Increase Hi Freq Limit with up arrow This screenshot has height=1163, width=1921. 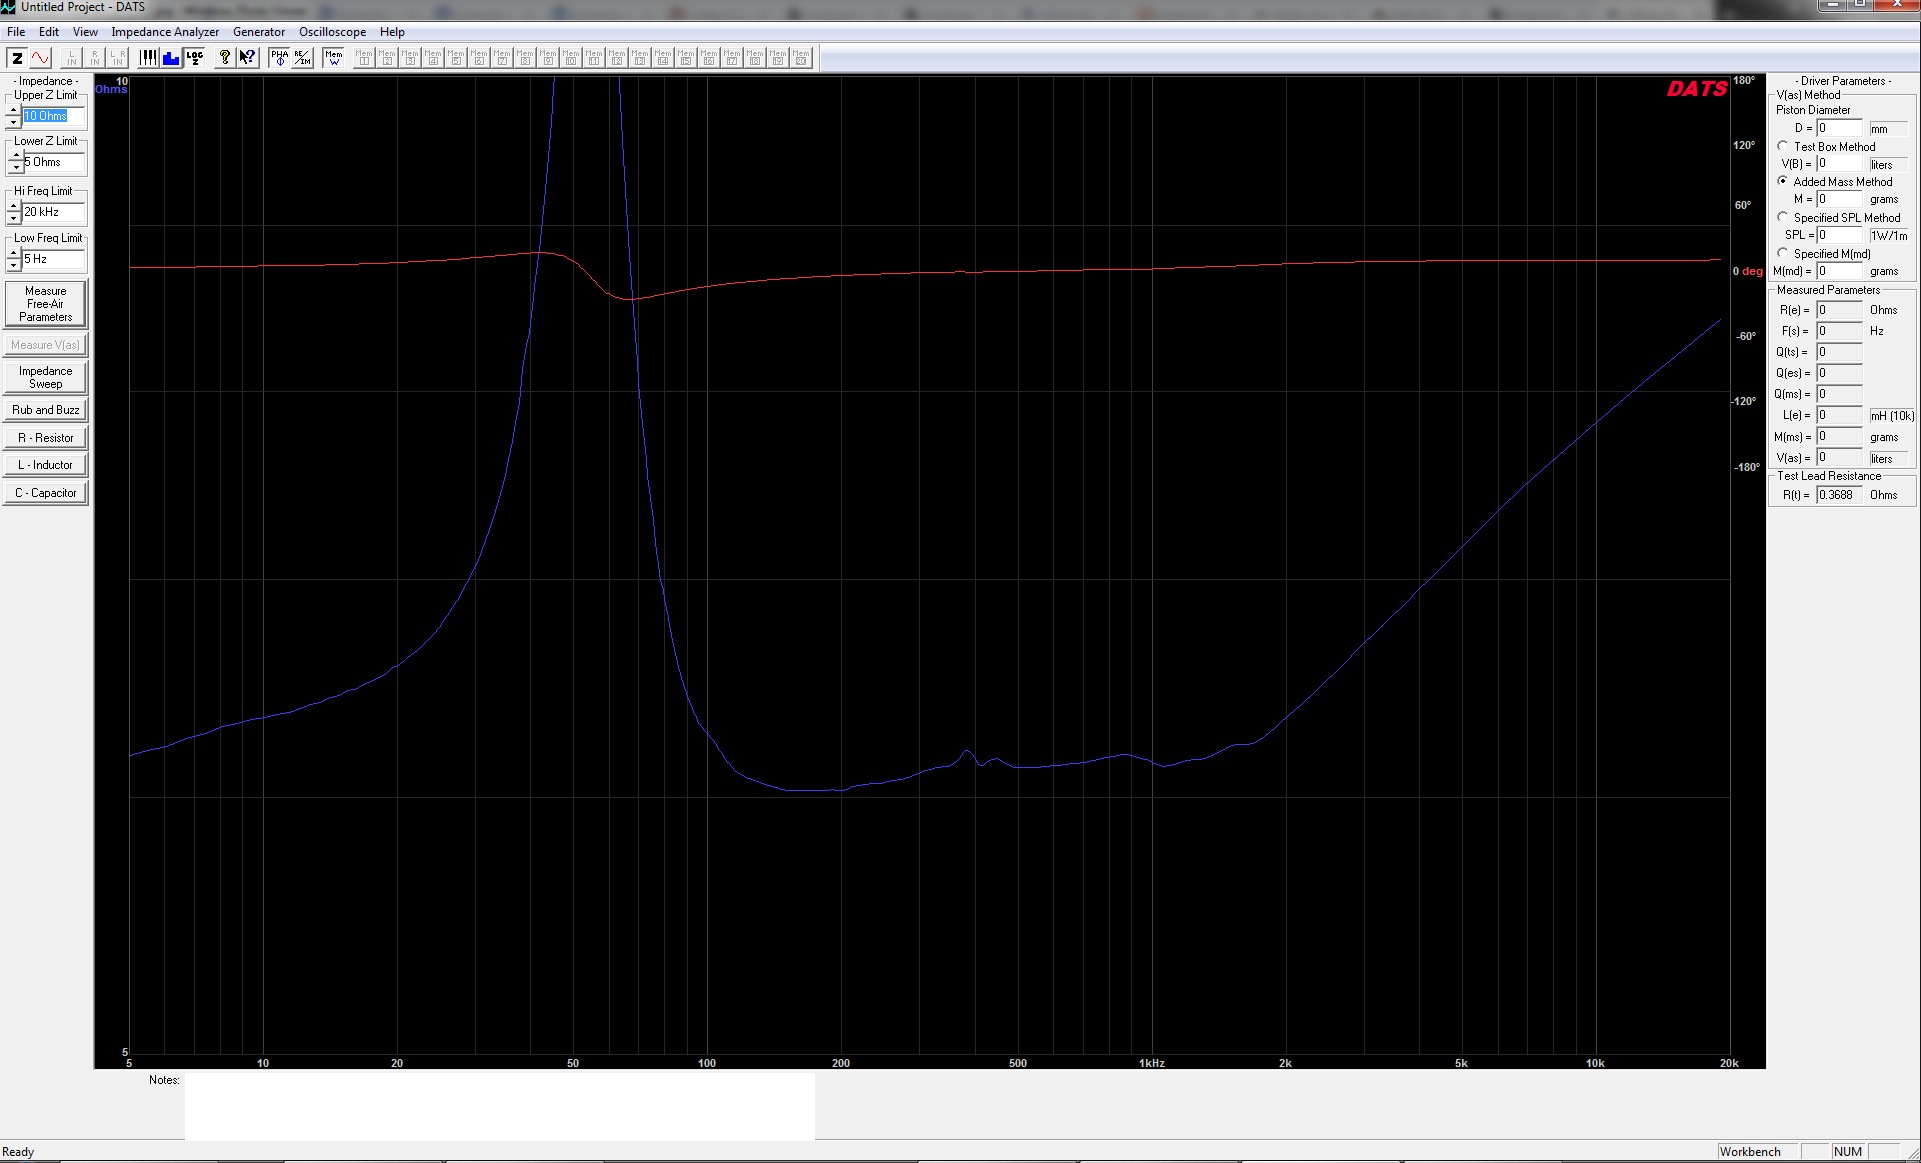(x=13, y=206)
